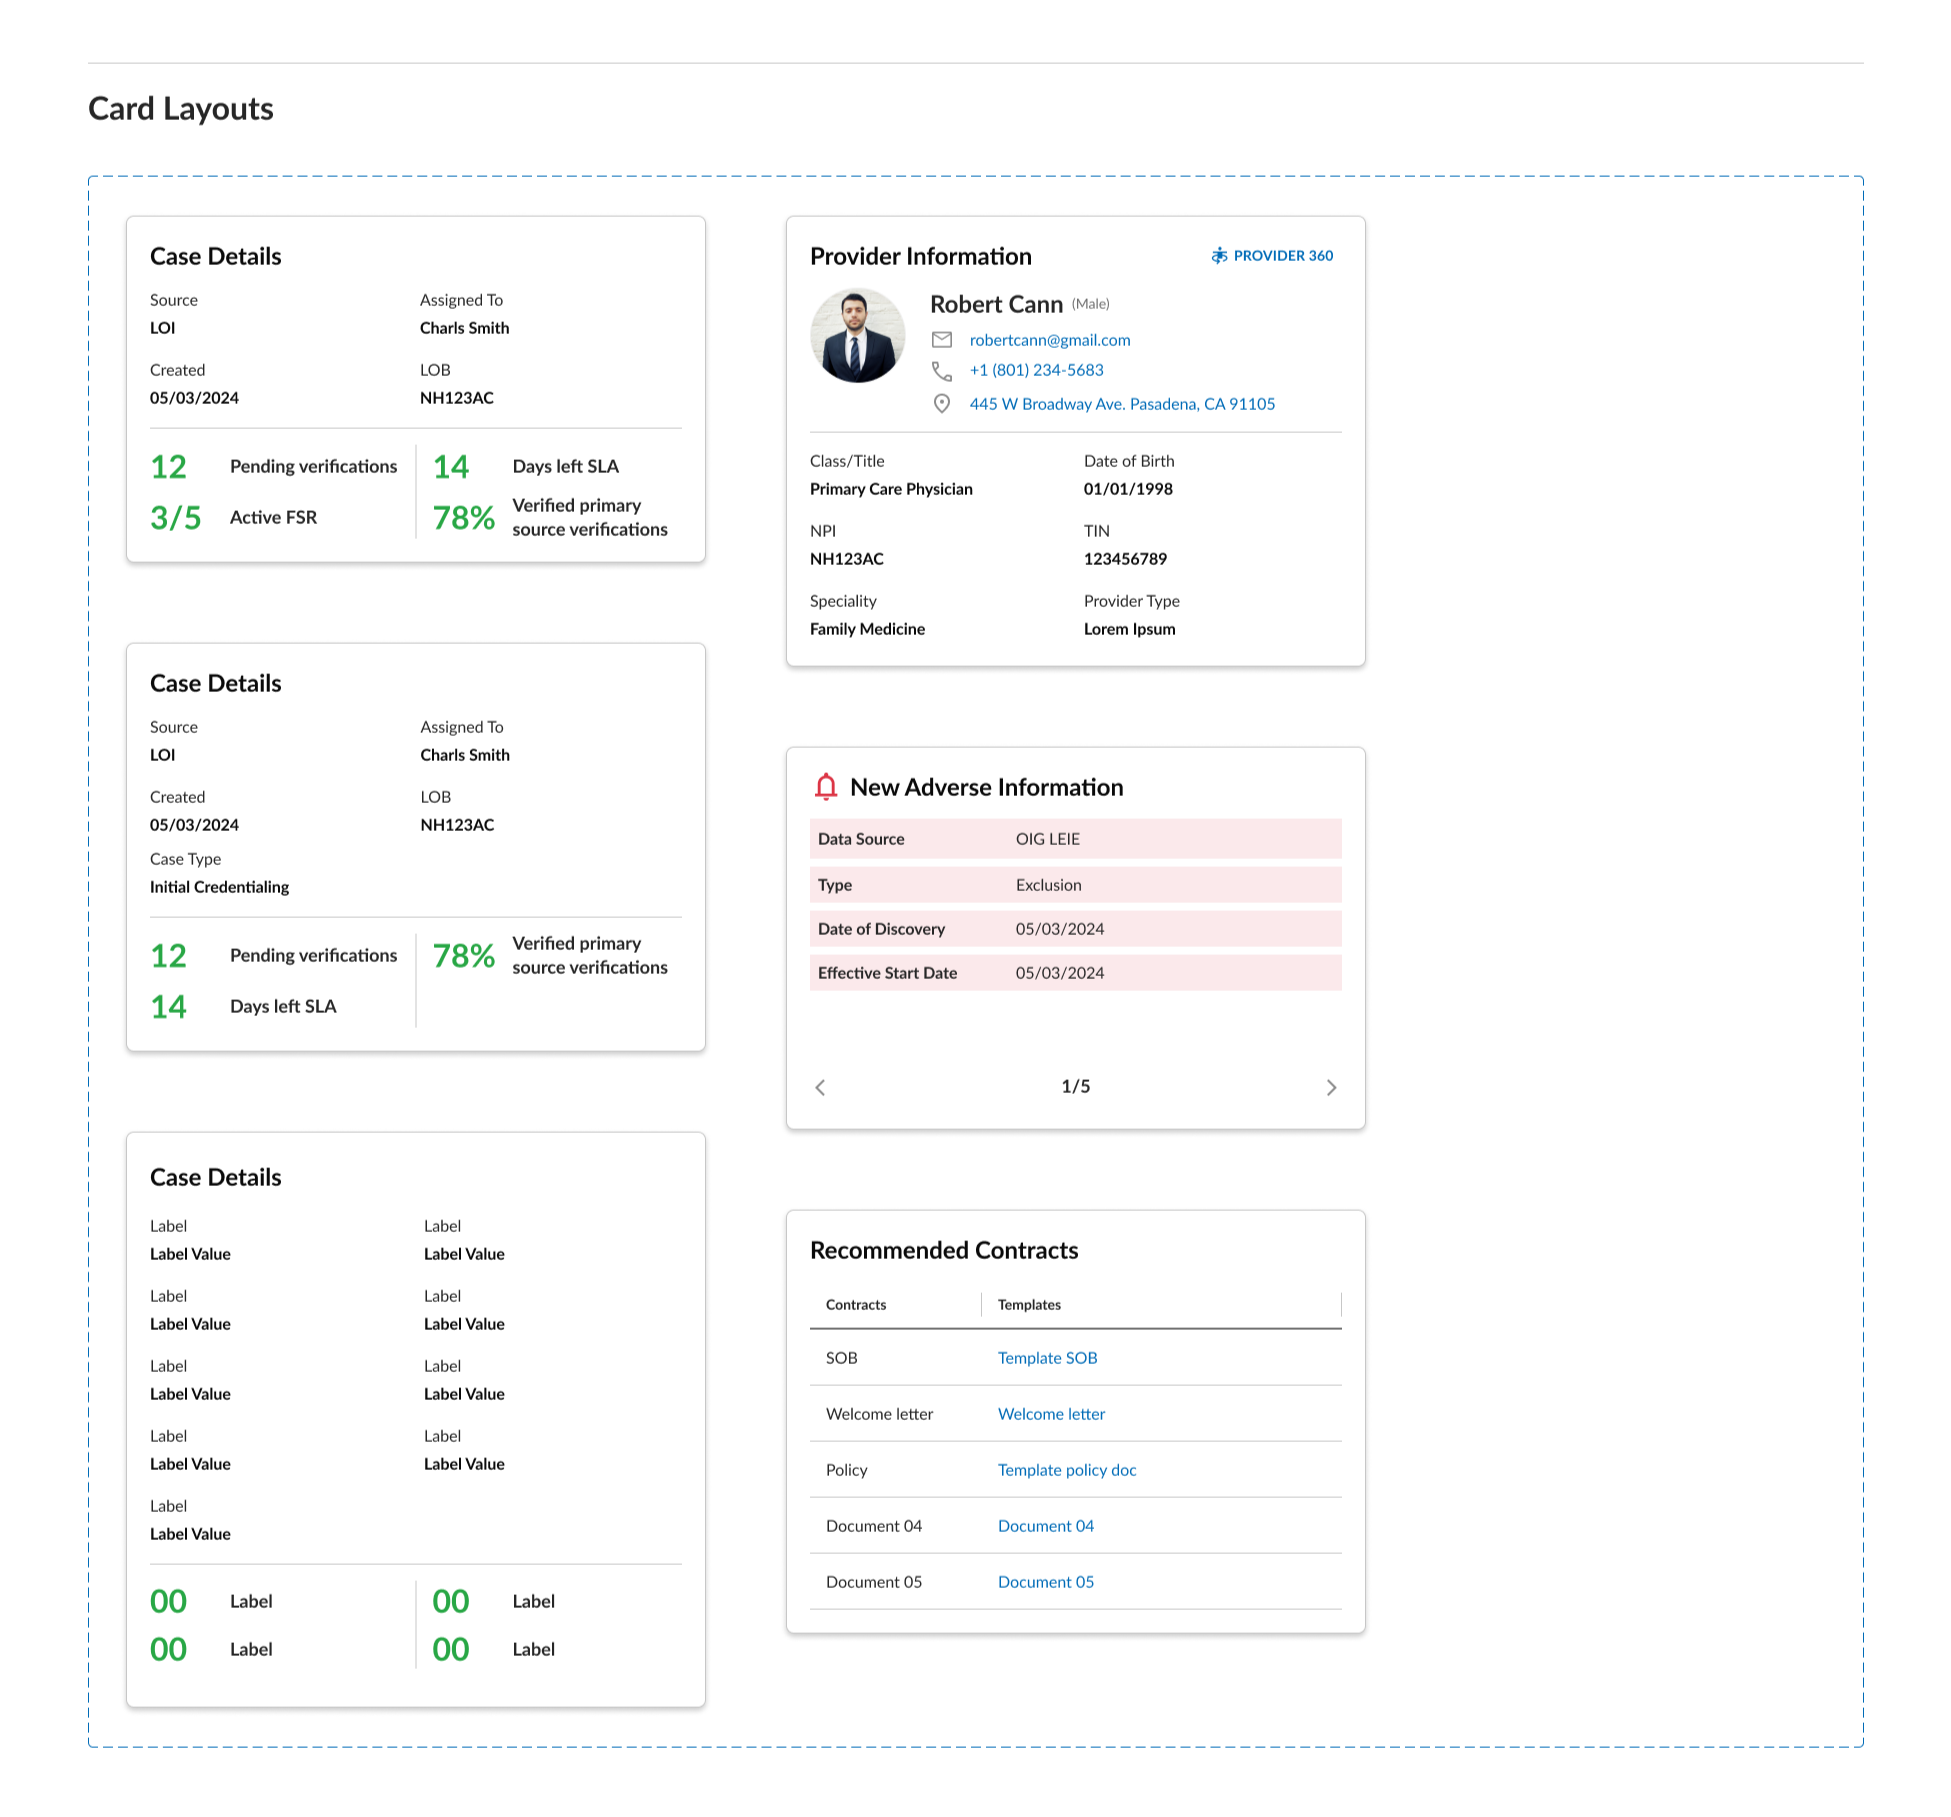Go to previous adverse information page

[820, 1087]
